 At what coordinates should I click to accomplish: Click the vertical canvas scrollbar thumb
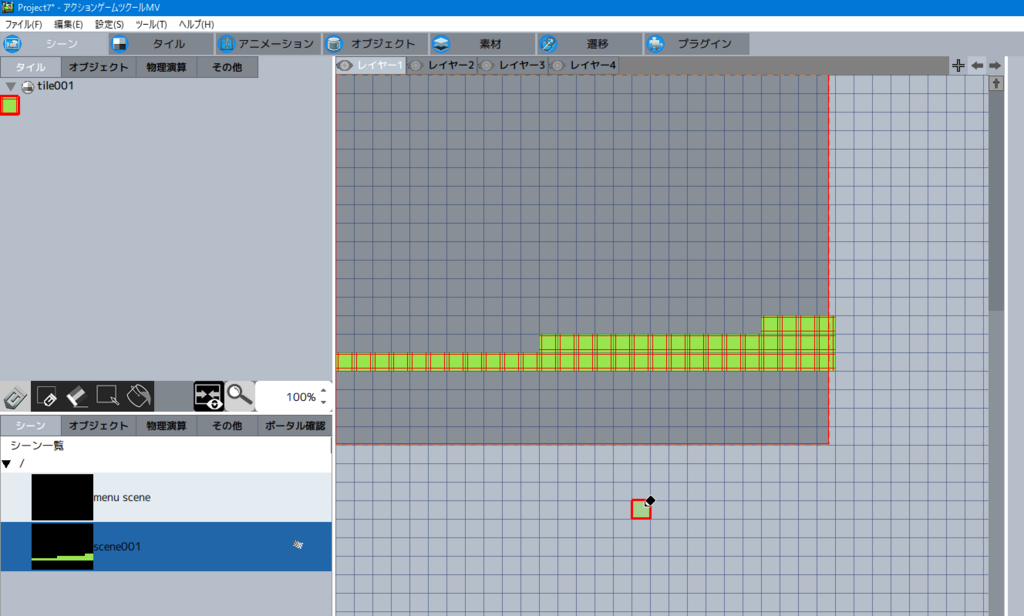[x=996, y=201]
